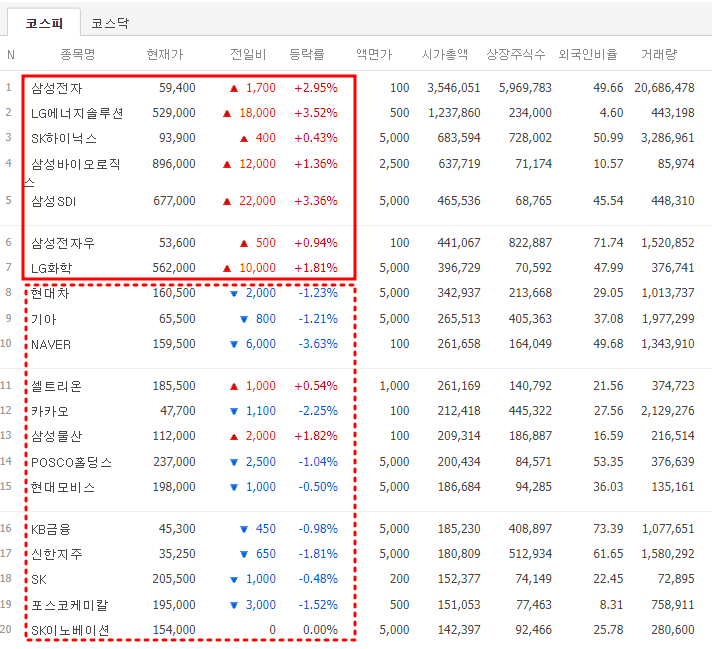Select 신한지주 trading volume 1,580,292
The image size is (712, 649).
(x=668, y=553)
